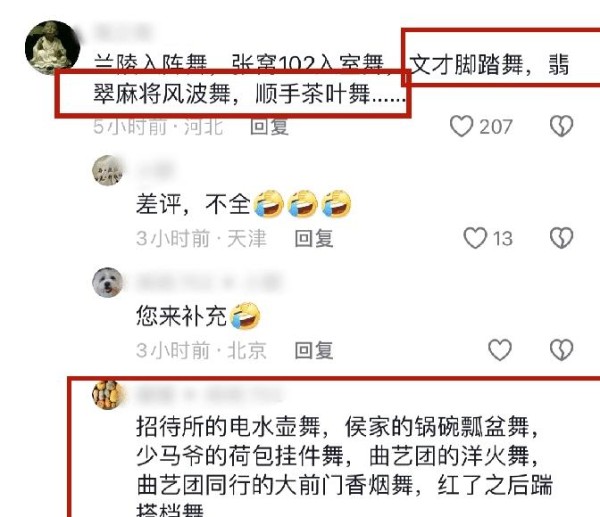Viewport: 600px width, 517px height.
Task: Like the 差评，不全 comment
Action: 475,238
